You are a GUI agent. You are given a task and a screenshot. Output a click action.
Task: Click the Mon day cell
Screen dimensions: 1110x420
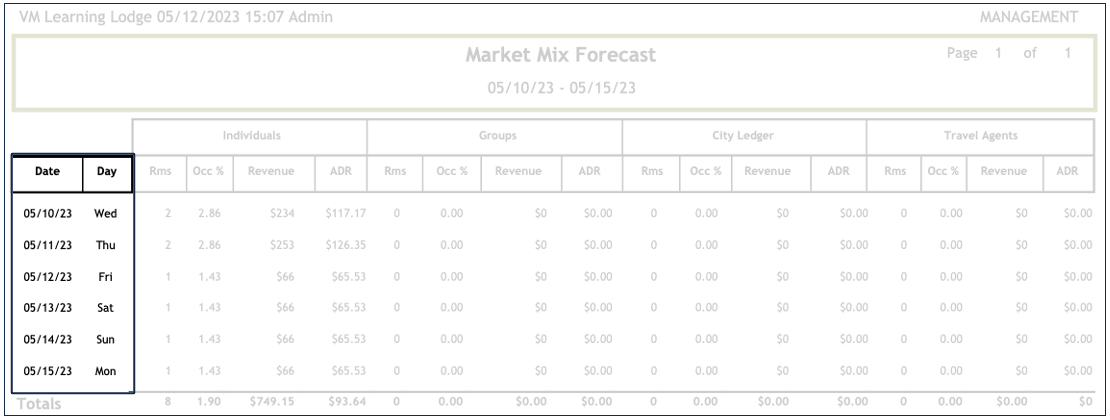(x=106, y=372)
